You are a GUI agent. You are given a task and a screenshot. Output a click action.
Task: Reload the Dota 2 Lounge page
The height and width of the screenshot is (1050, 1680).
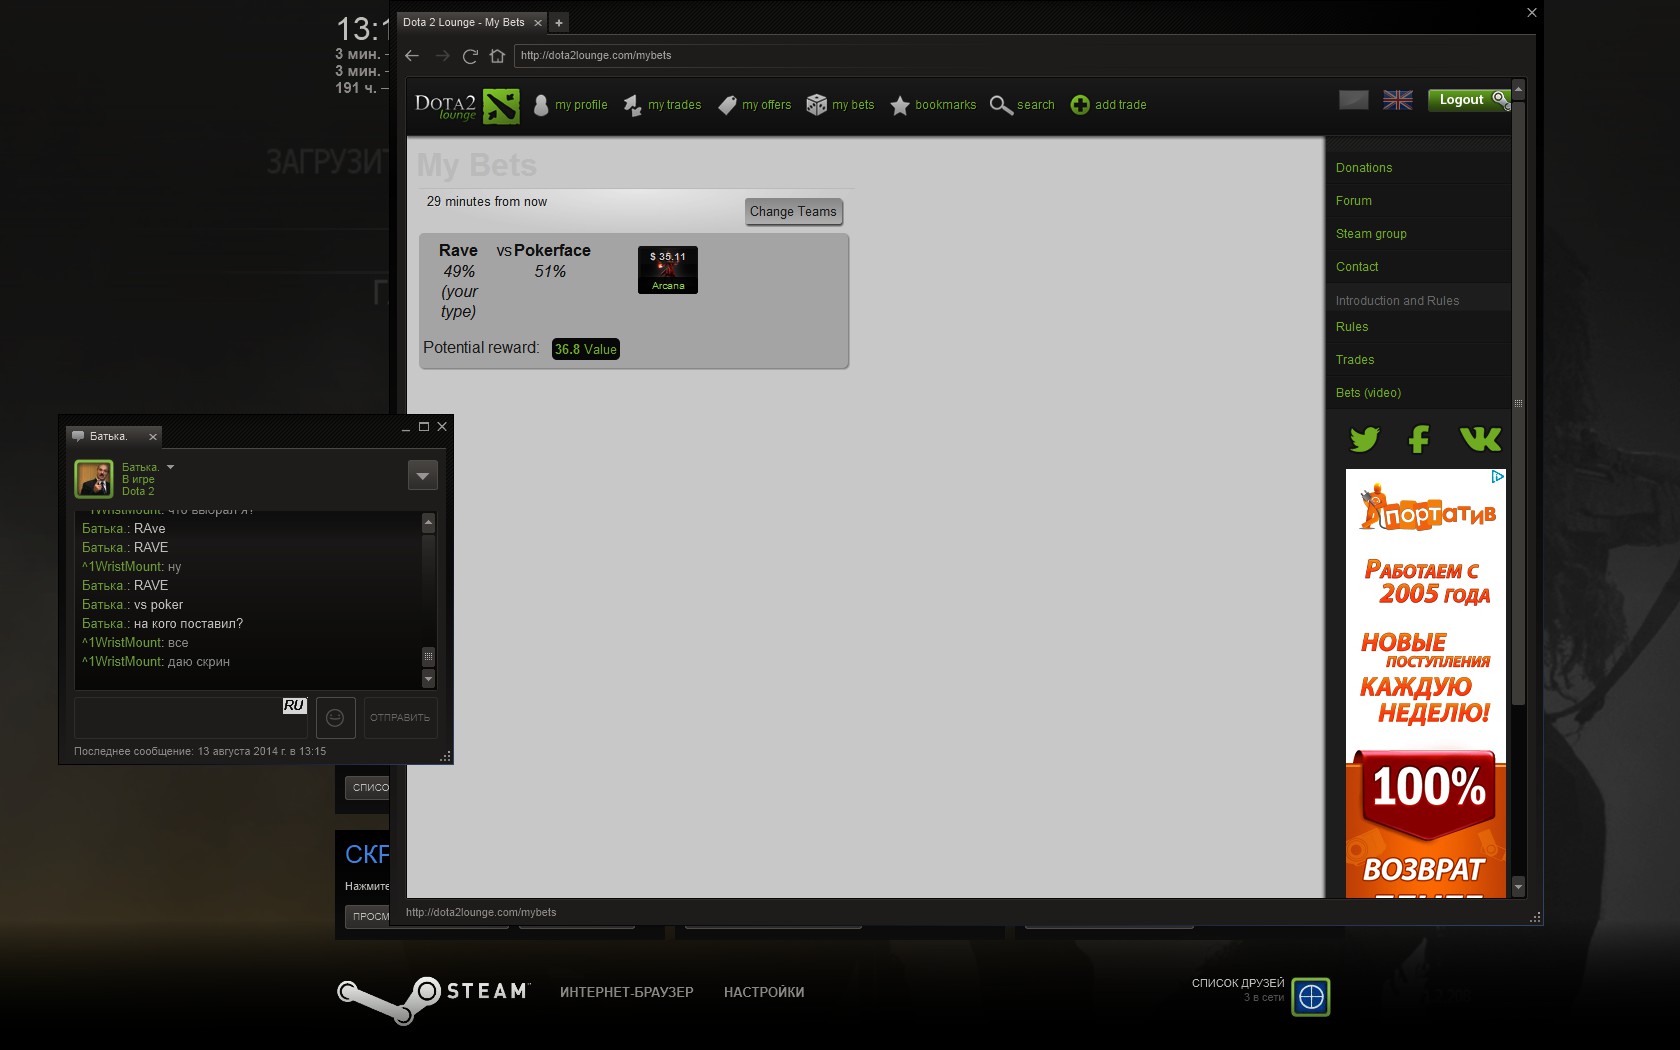[470, 56]
